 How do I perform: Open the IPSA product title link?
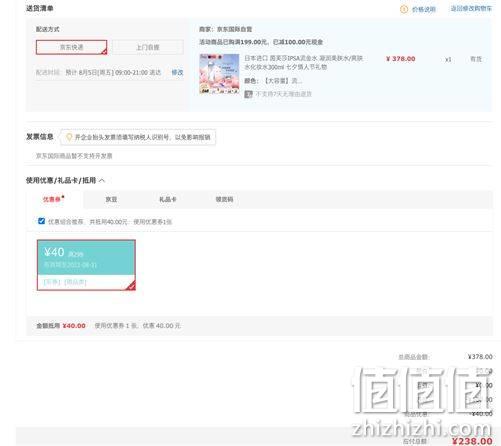pos(304,62)
